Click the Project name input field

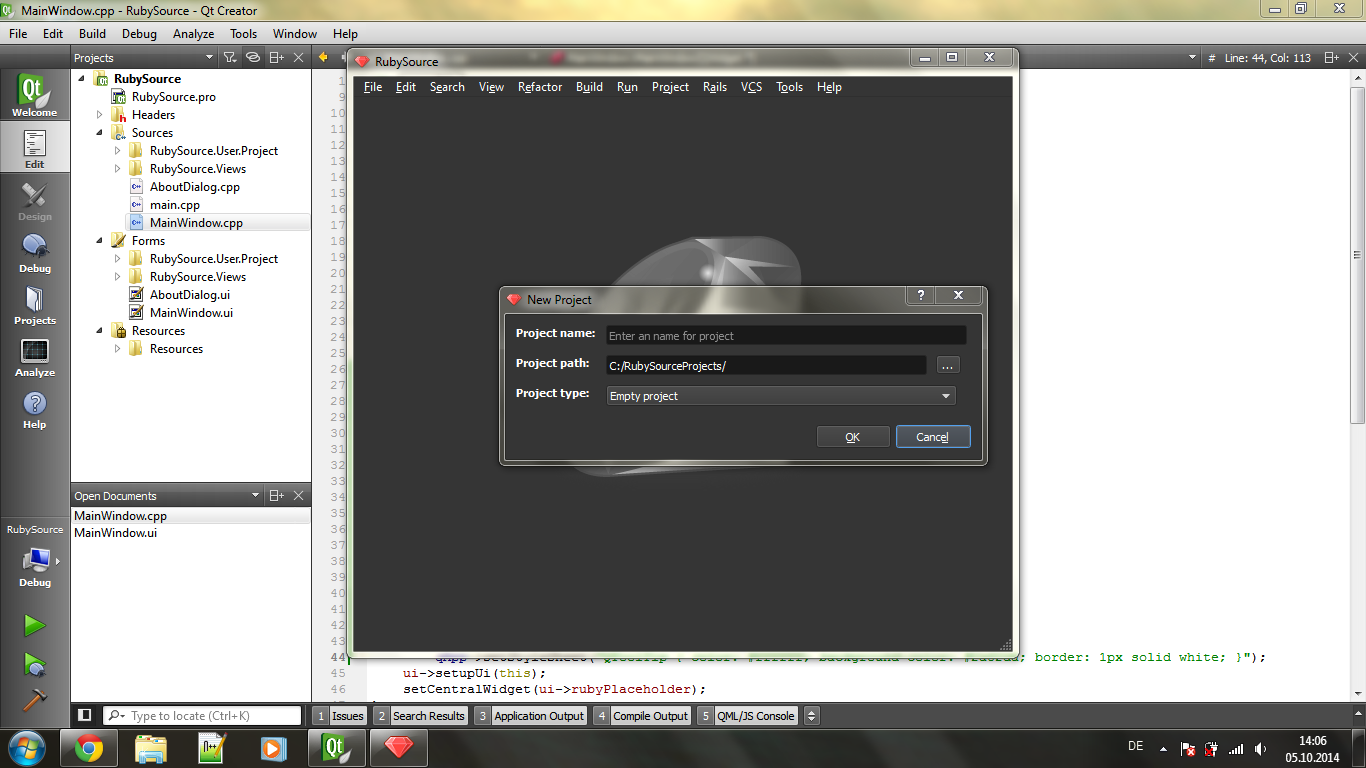(786, 336)
